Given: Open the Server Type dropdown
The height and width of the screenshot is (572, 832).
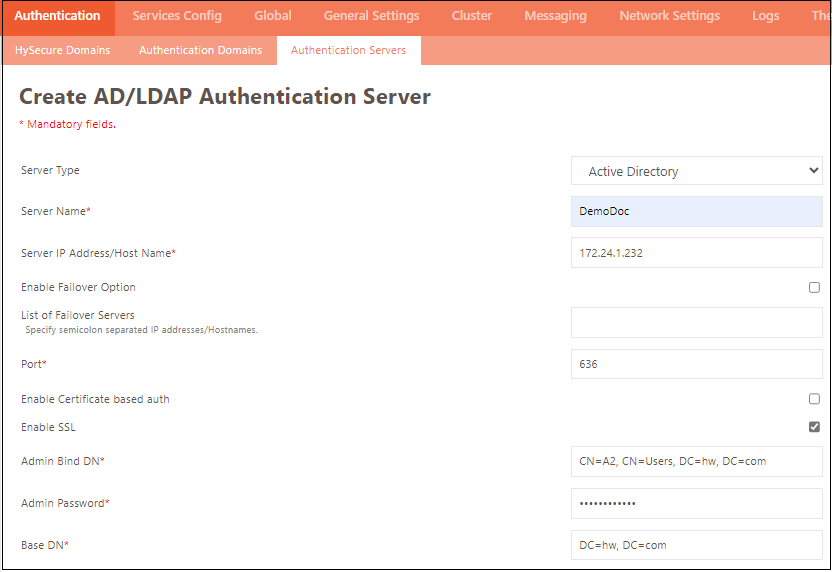Looking at the screenshot, I should pos(696,171).
